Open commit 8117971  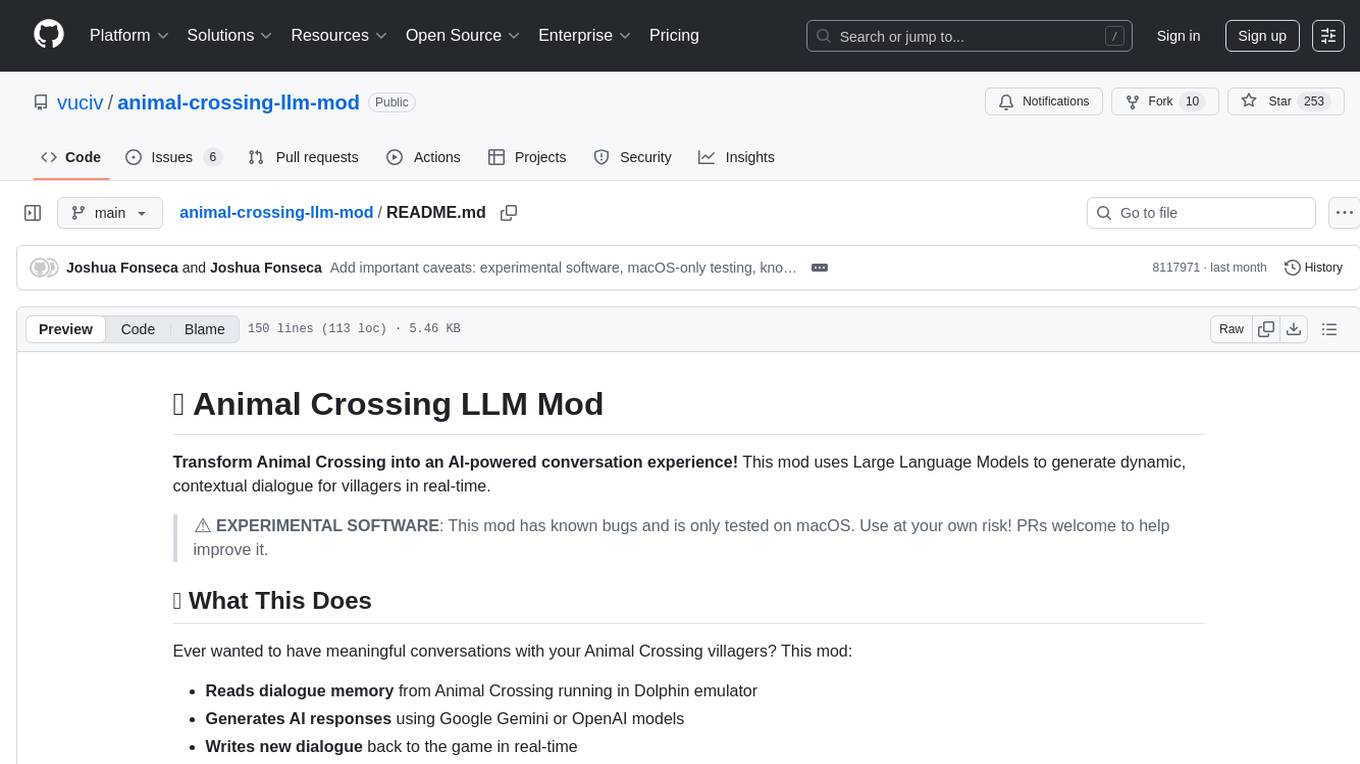[x=1176, y=268]
